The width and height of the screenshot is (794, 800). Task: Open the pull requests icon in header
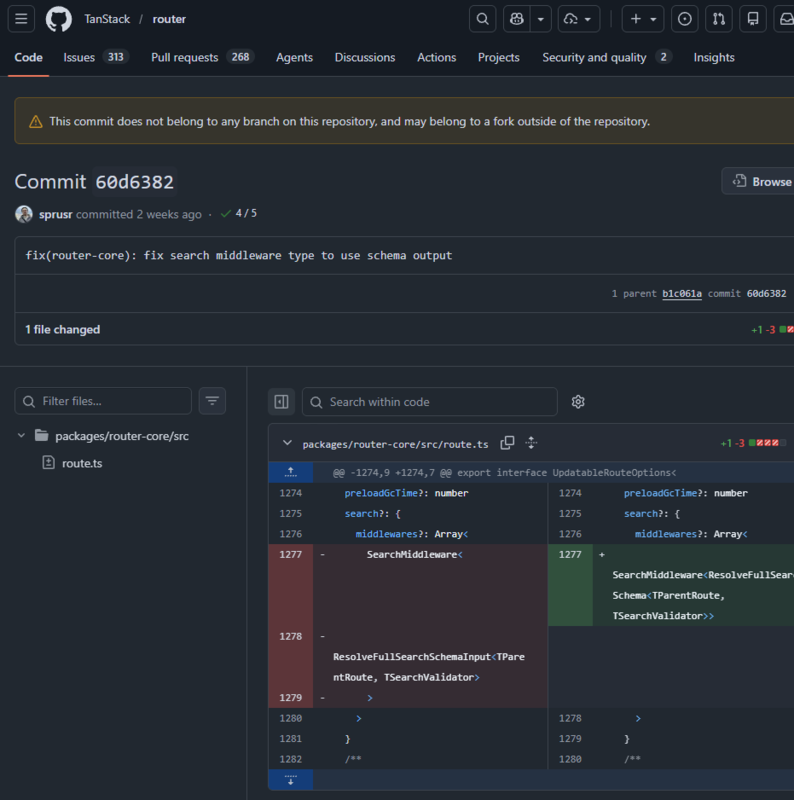(x=718, y=19)
